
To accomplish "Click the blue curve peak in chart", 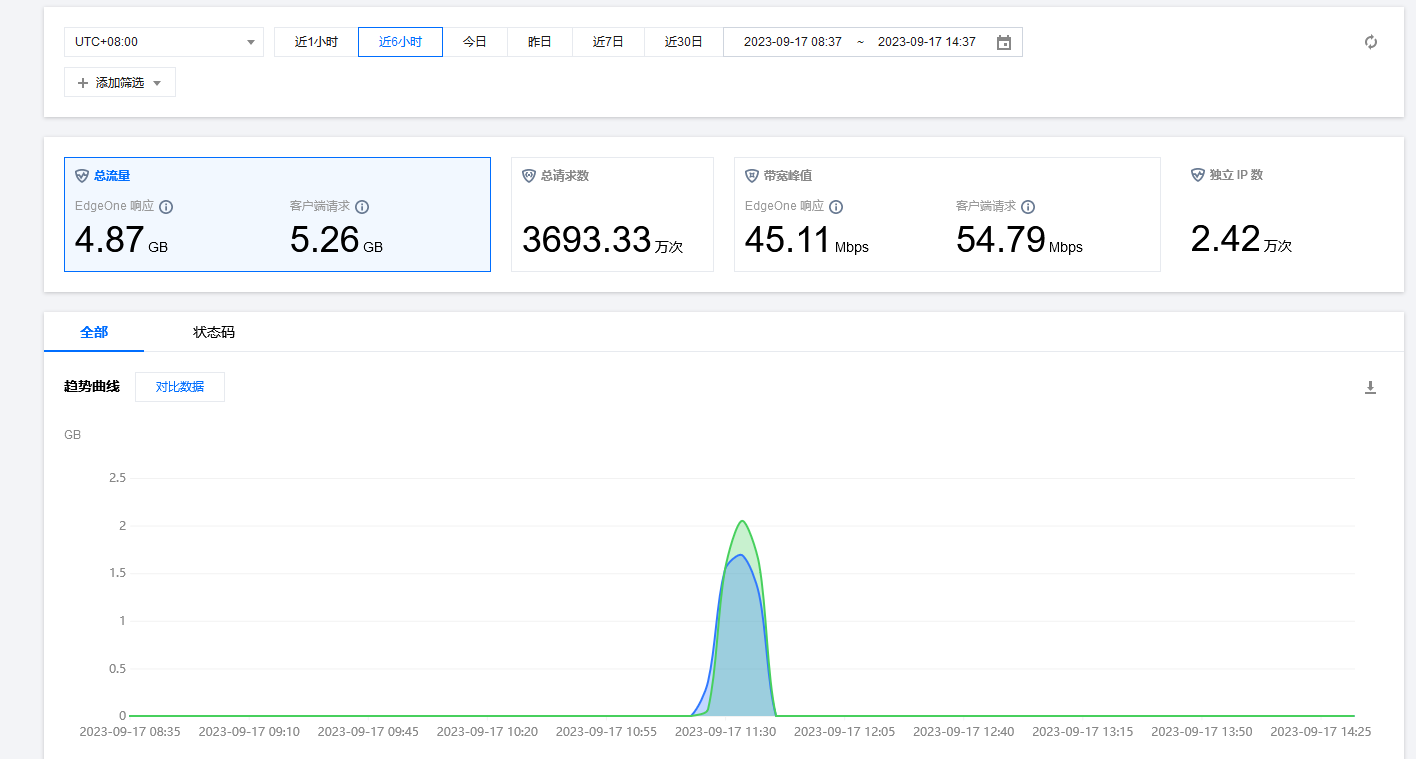I will click(x=740, y=555).
